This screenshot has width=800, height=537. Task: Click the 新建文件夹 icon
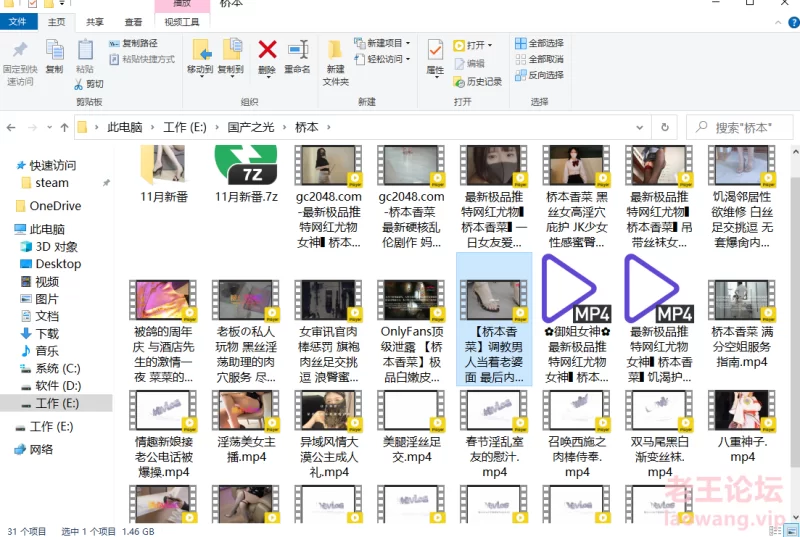335,50
